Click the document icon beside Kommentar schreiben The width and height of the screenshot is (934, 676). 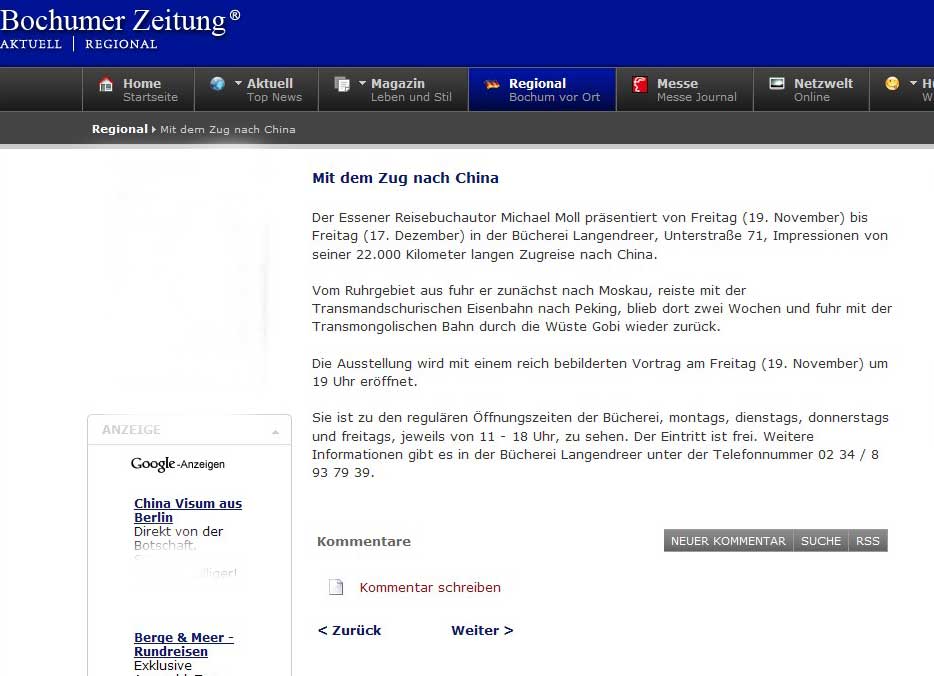(337, 587)
